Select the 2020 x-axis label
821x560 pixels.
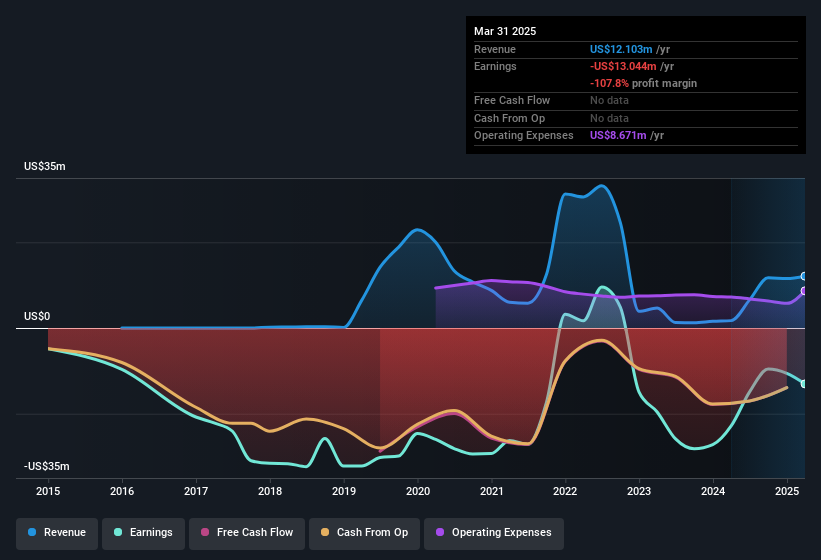(x=418, y=491)
